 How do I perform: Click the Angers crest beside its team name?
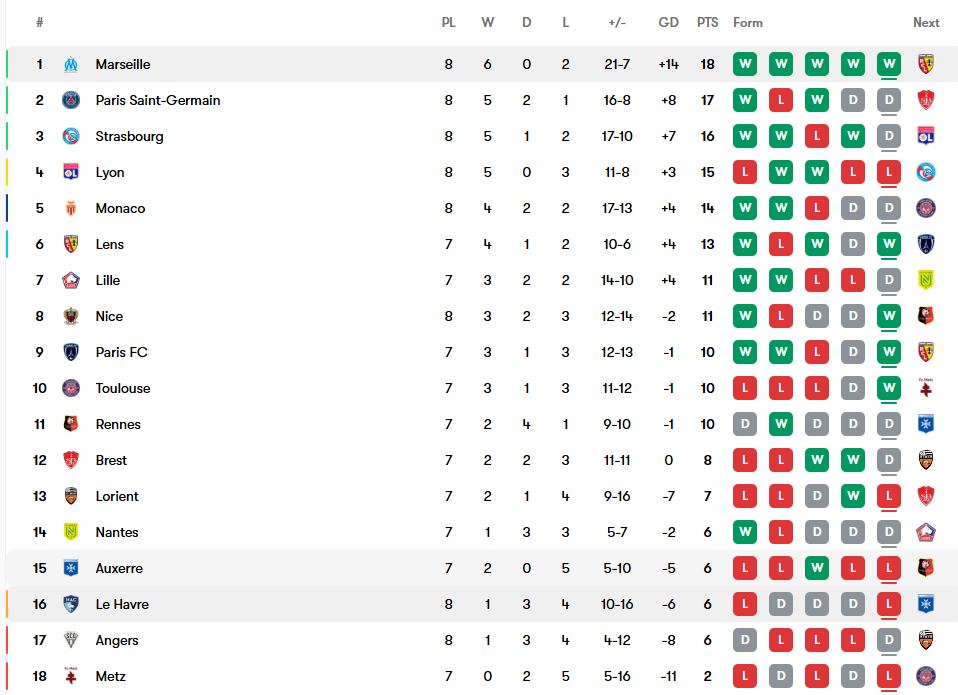coord(71,640)
